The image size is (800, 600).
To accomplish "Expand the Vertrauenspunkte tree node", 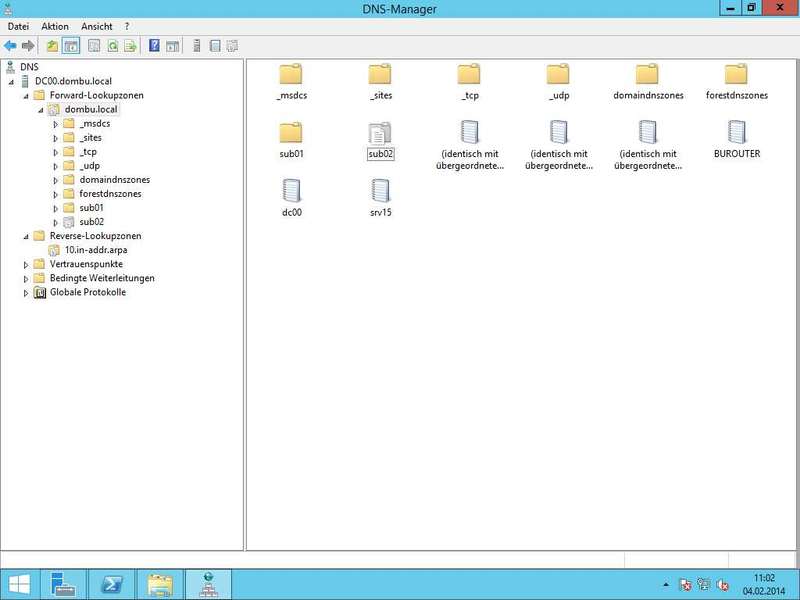I will (x=26, y=264).
